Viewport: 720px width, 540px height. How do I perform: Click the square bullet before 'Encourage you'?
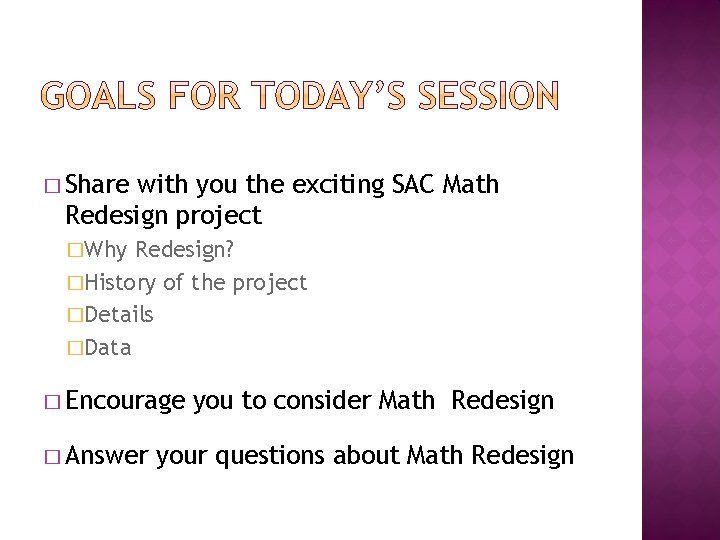point(52,402)
